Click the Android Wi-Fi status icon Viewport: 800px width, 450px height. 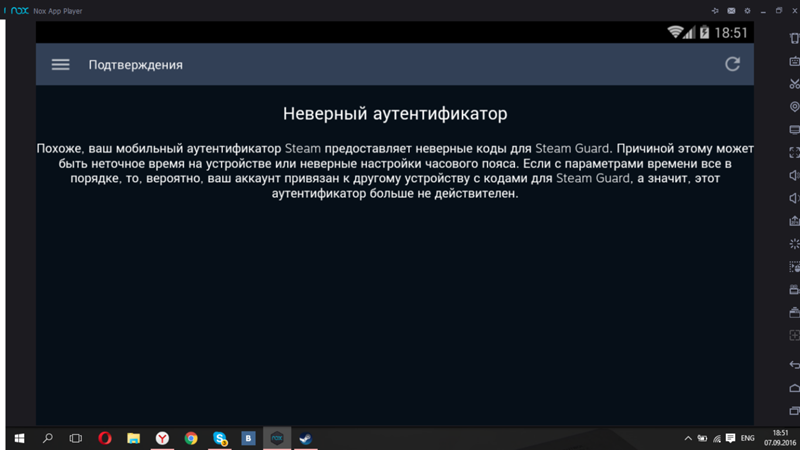click(675, 32)
